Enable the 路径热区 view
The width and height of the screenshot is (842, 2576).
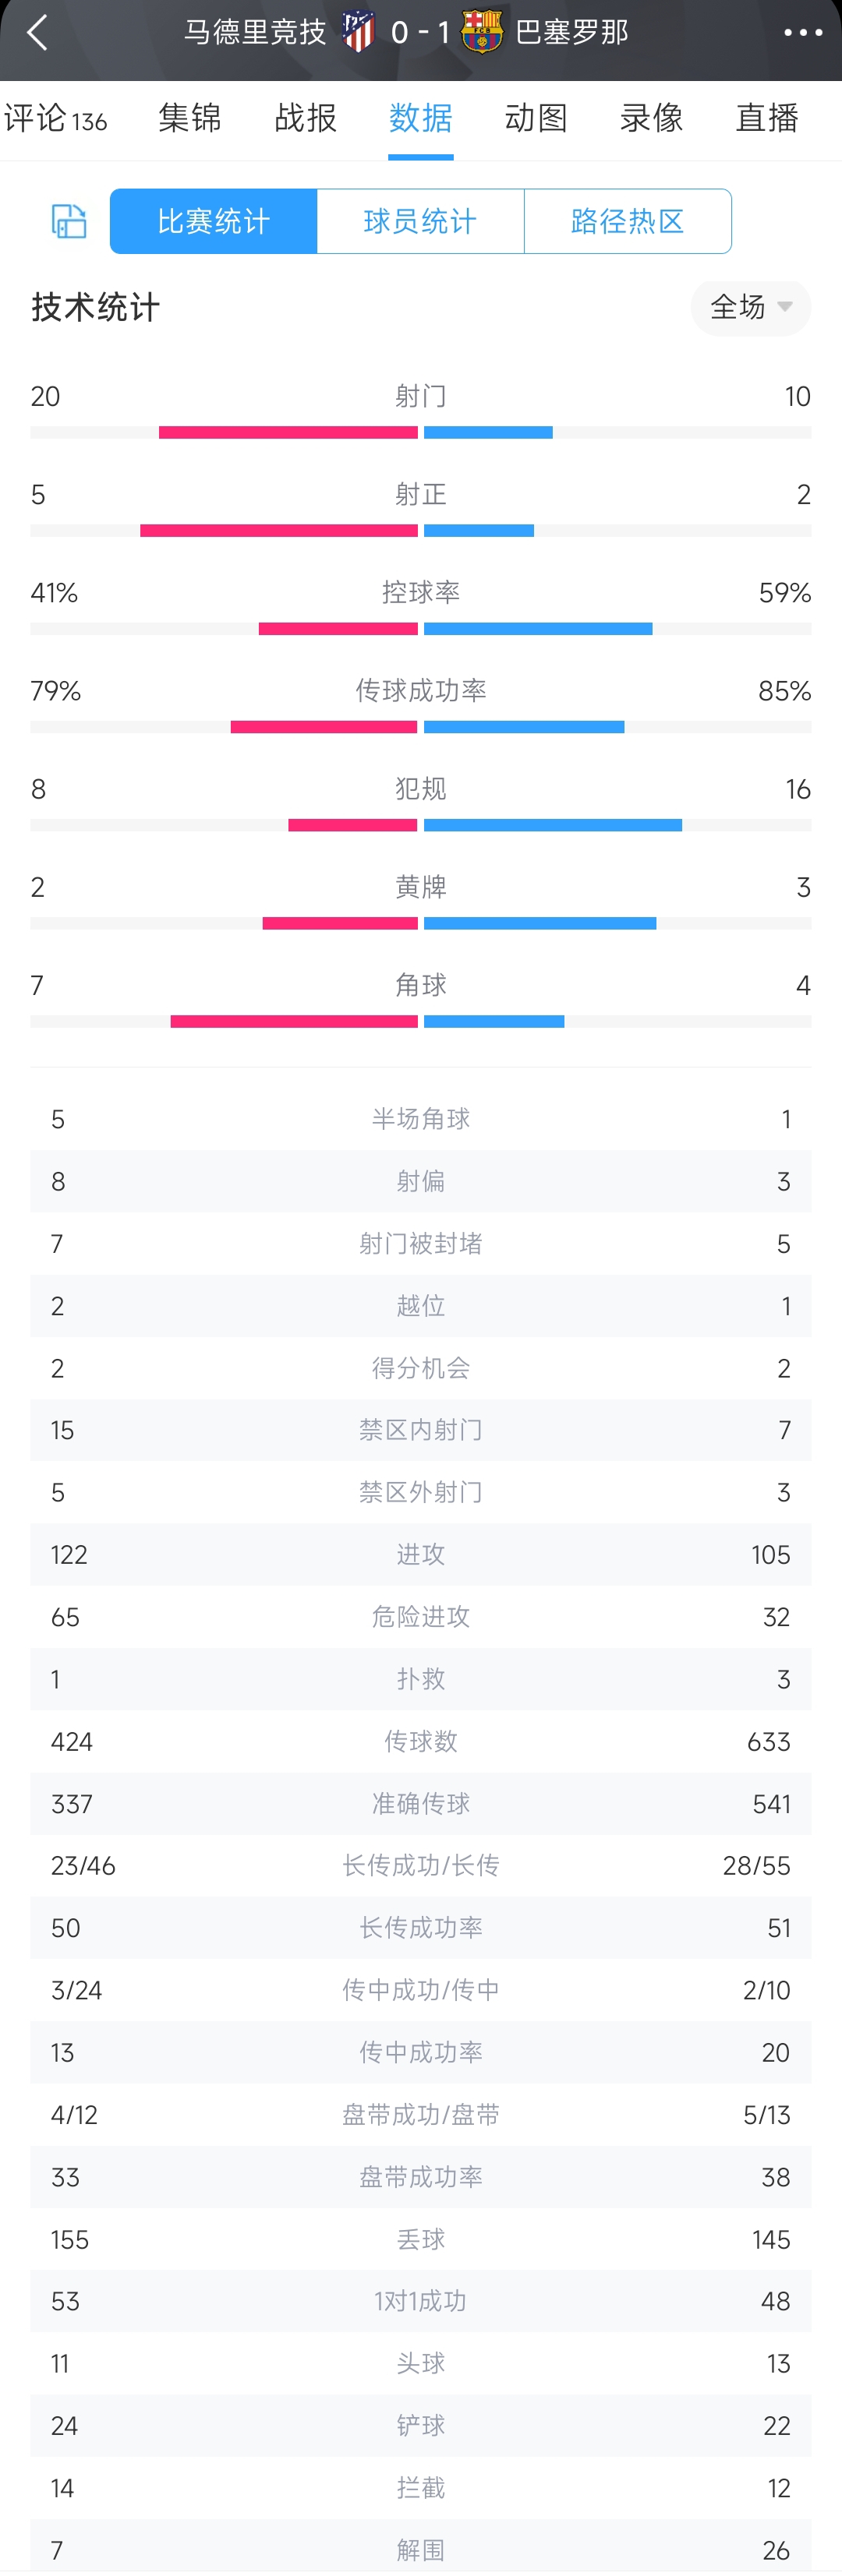click(x=628, y=221)
